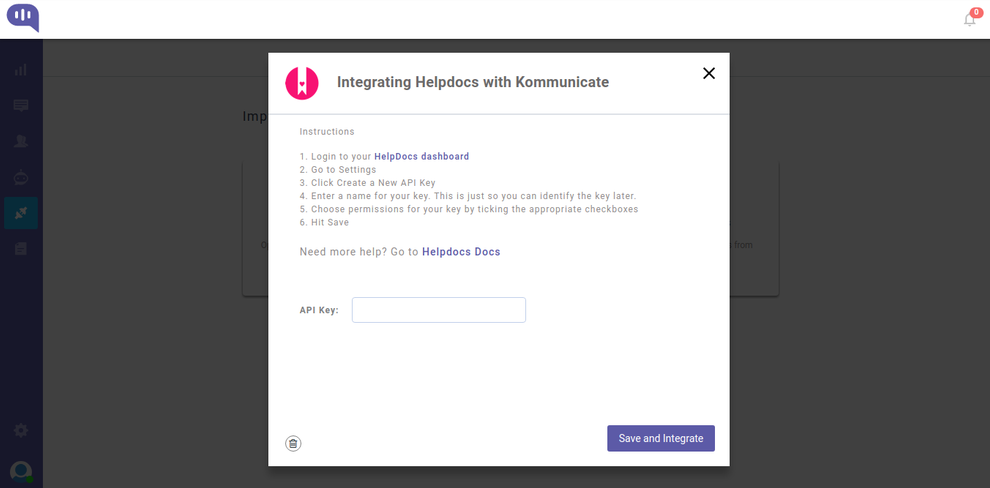Open the Helpcenter articles sidebar icon
Viewport: 990px width, 488px height.
click(21, 249)
